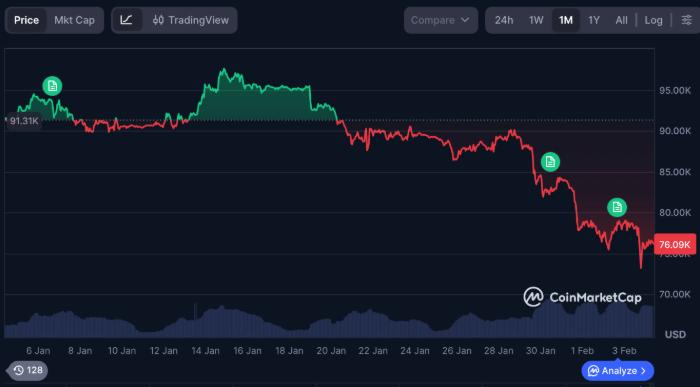The height and width of the screenshot is (387, 700).
Task: Click the 95.00K axis label
Action: pyautogui.click(x=675, y=91)
